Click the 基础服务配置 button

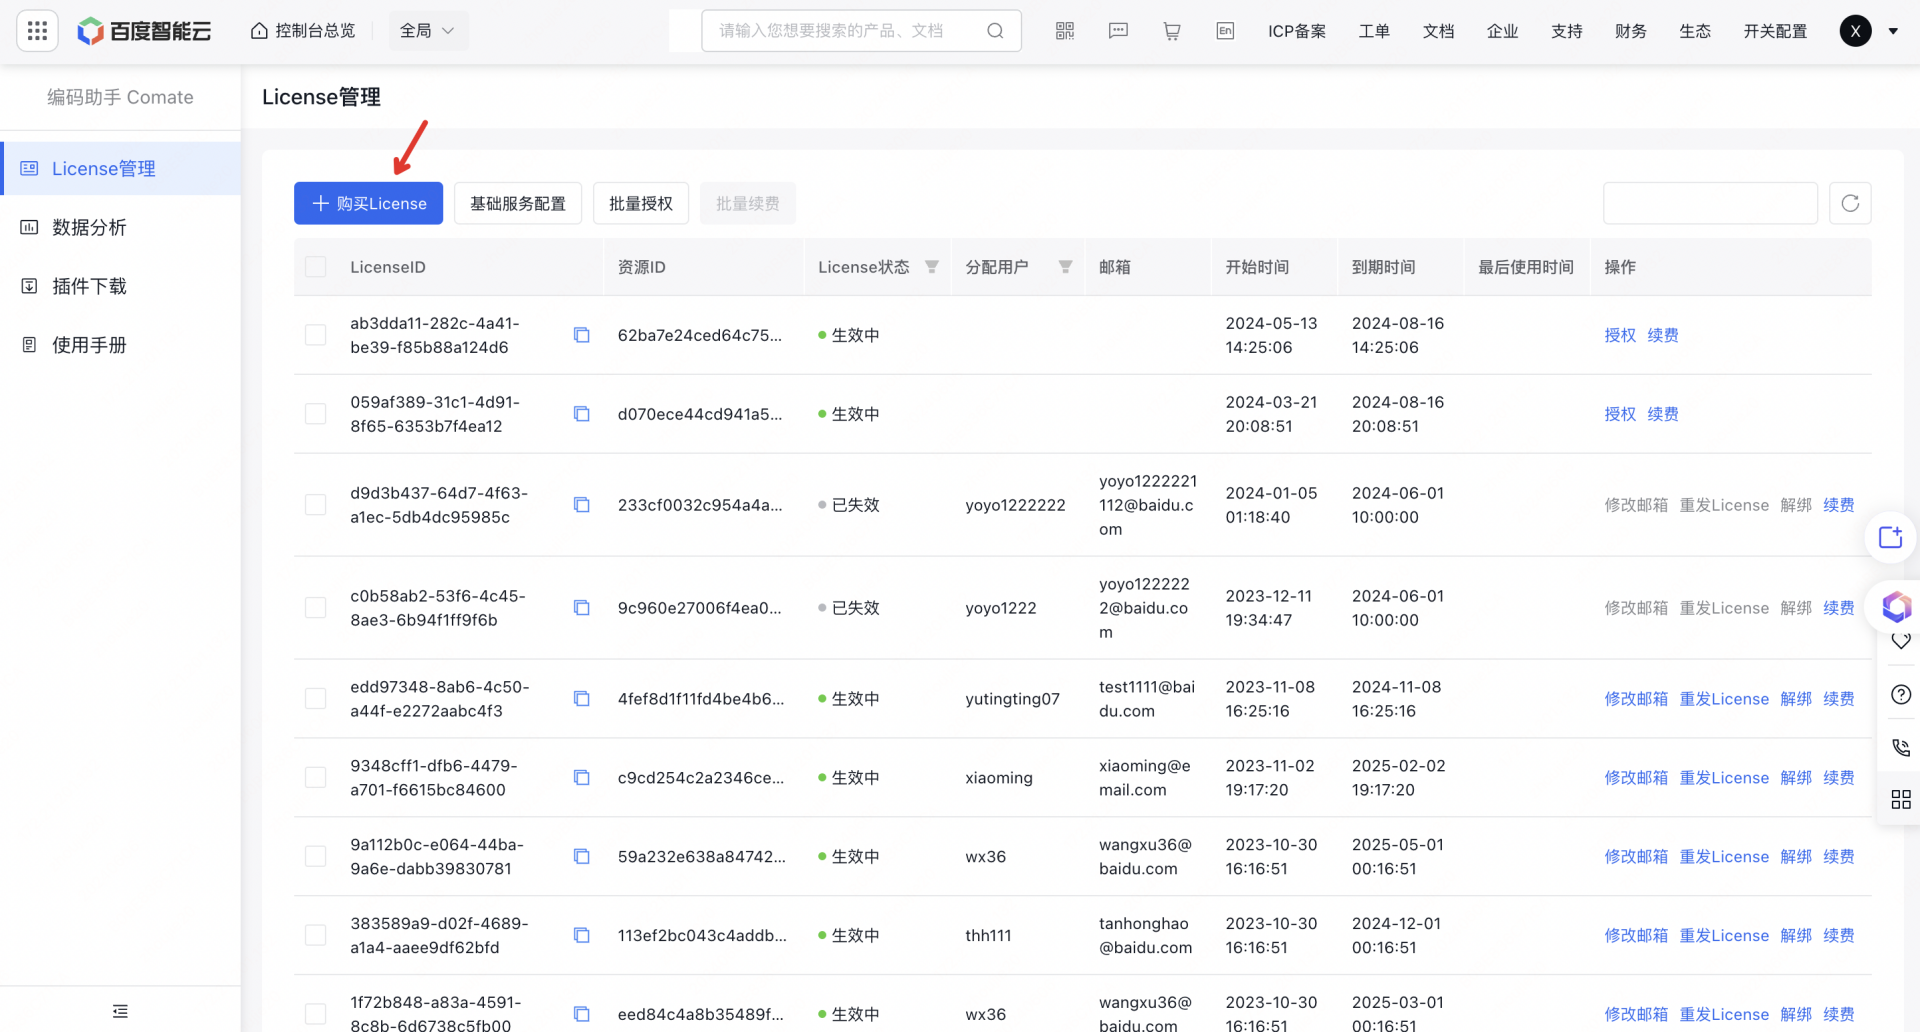[518, 203]
